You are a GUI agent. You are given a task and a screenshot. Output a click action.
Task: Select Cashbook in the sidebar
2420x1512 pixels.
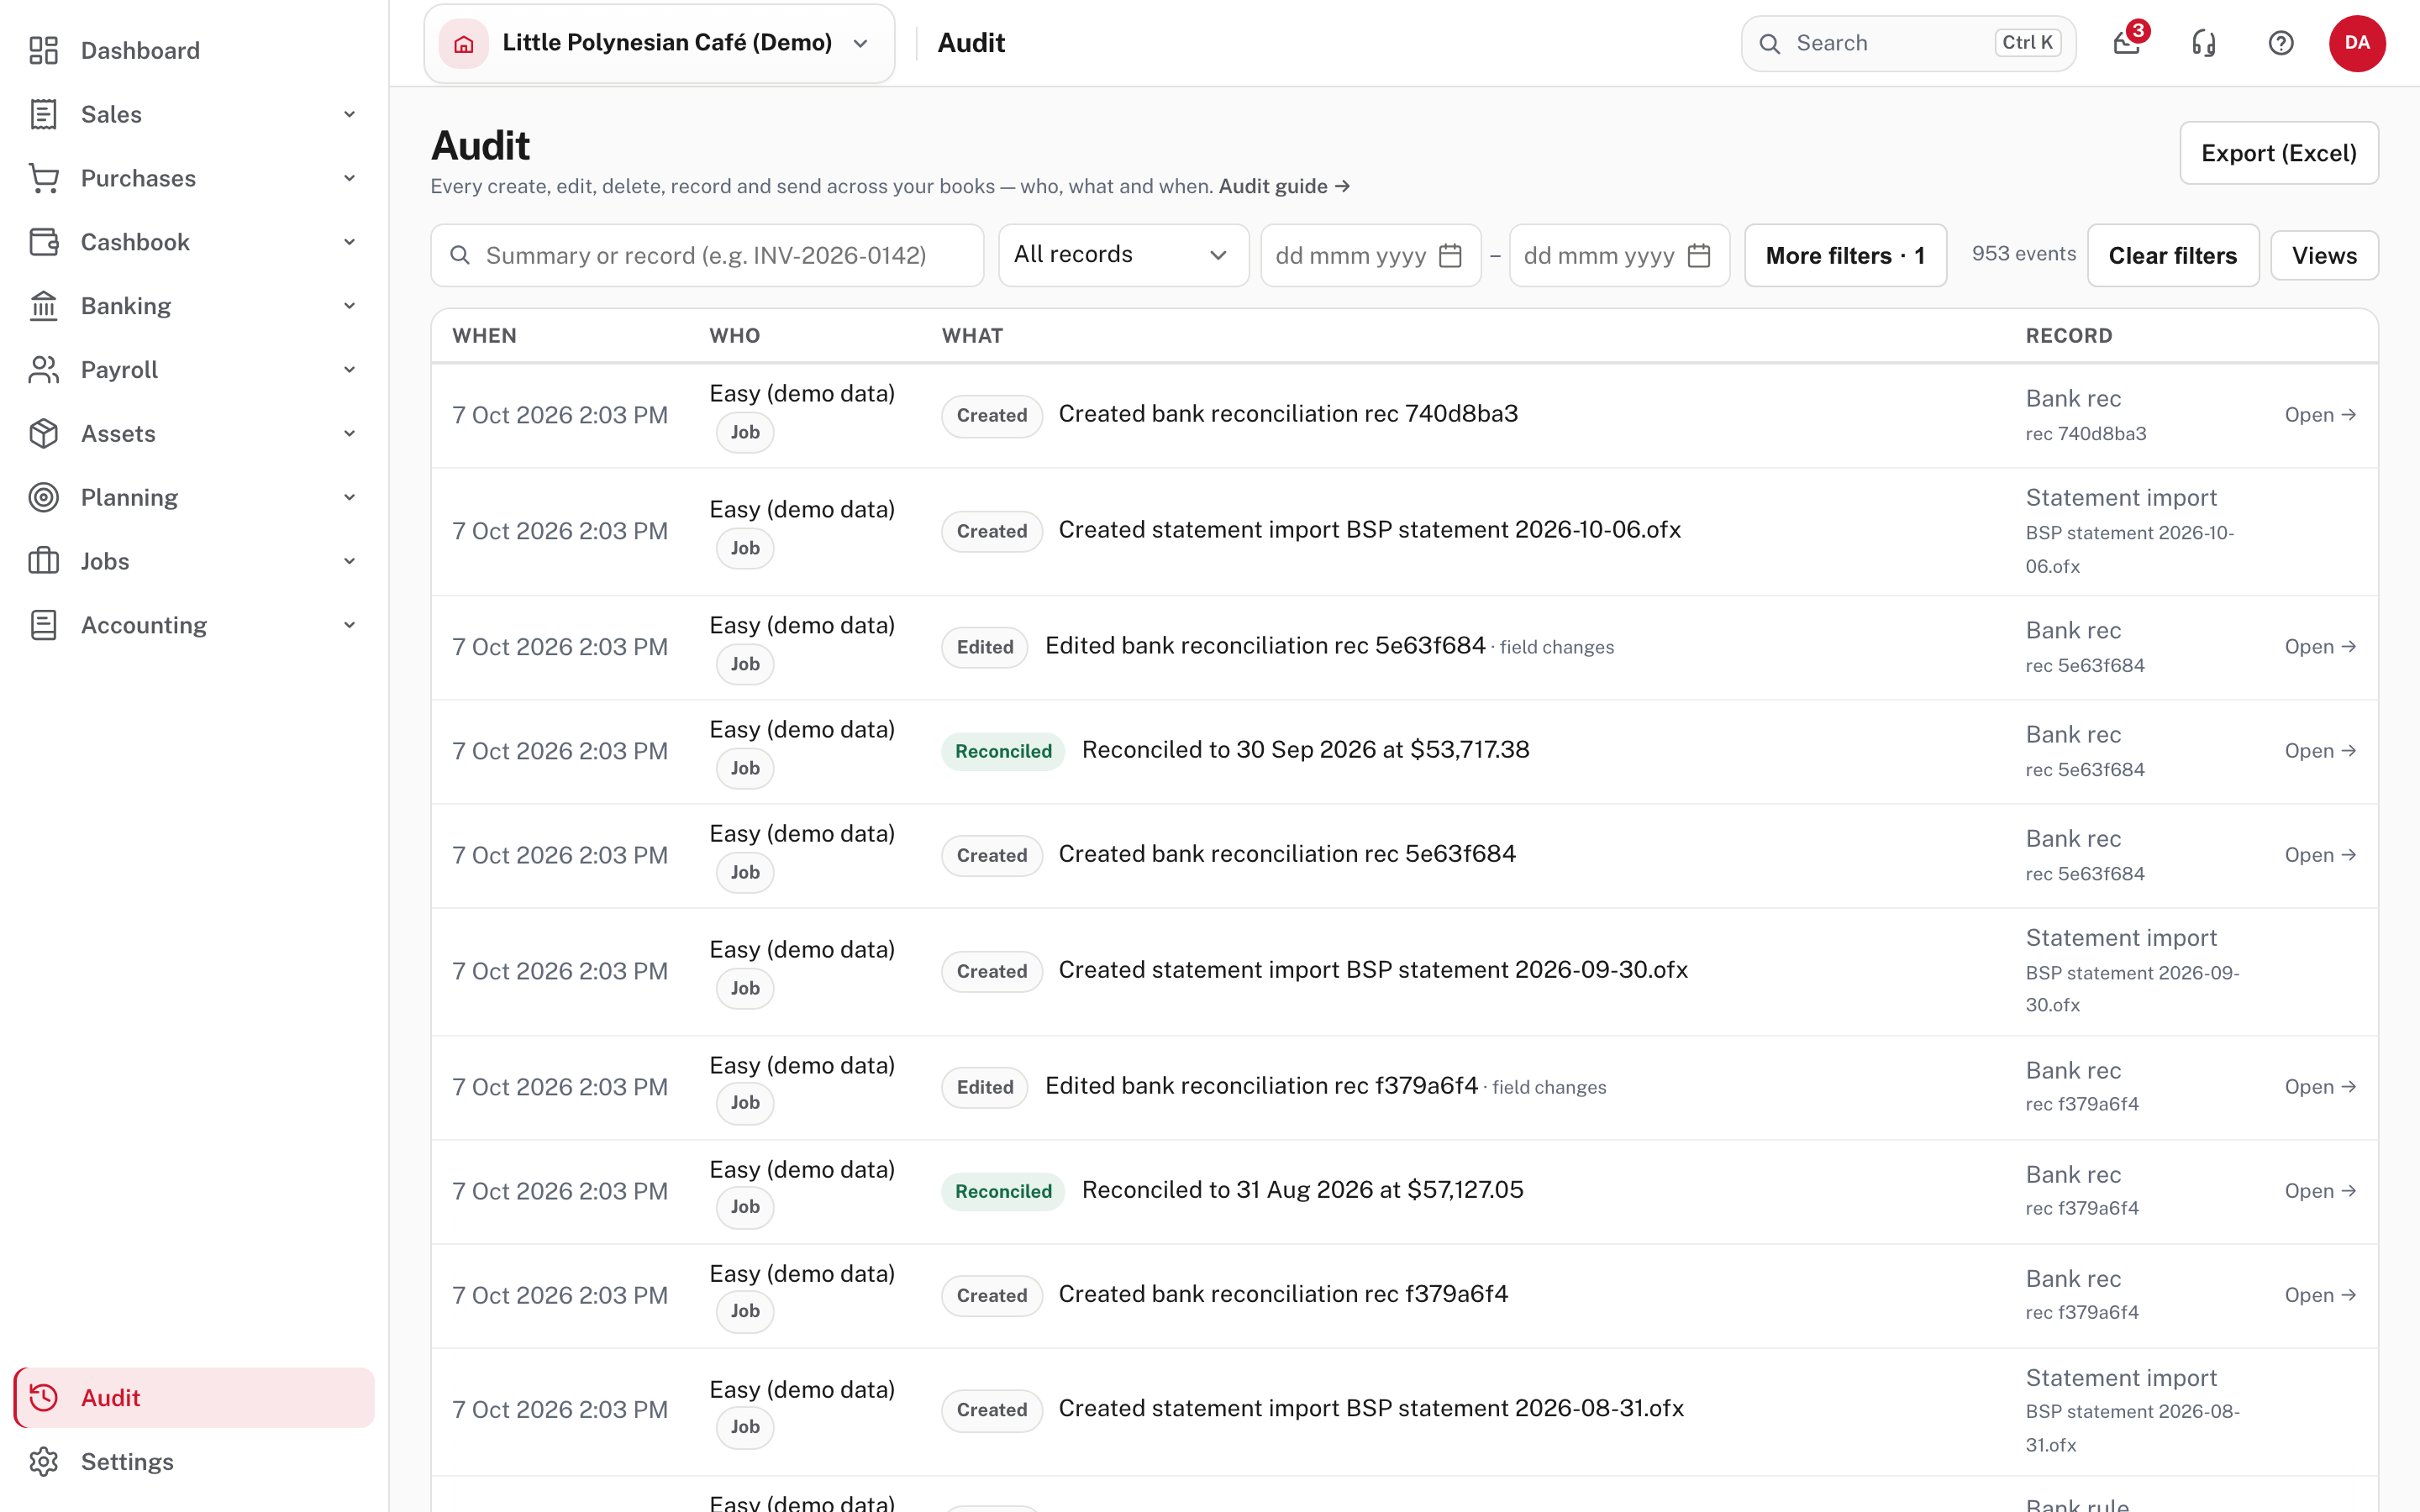[194, 242]
